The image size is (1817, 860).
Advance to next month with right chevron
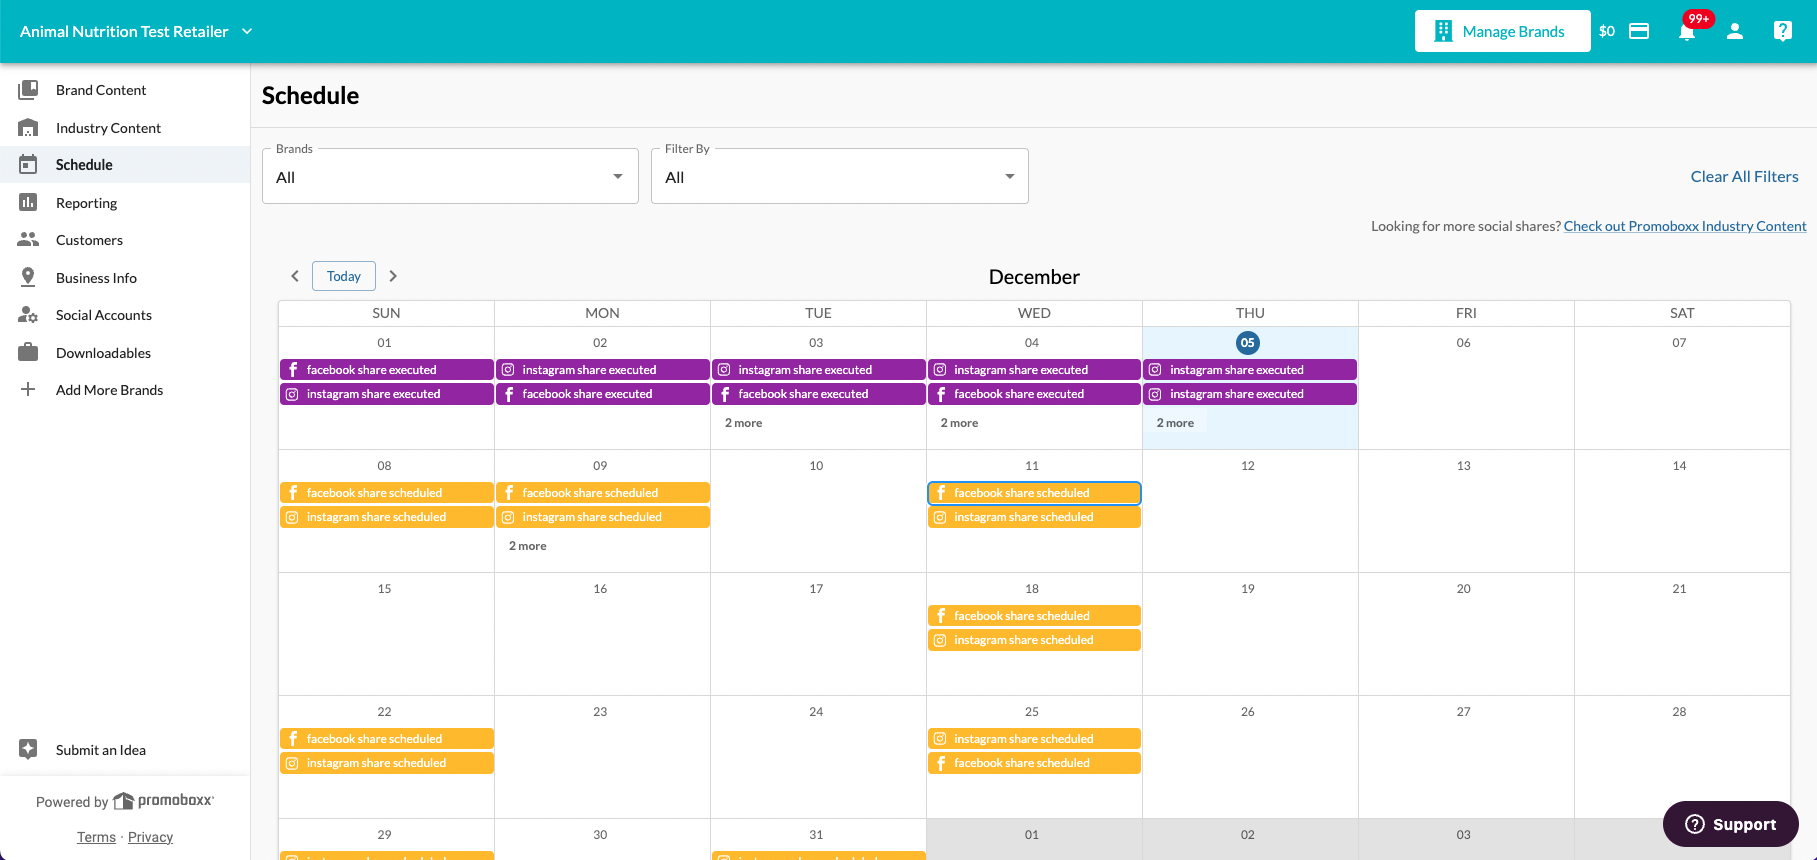[x=393, y=276]
